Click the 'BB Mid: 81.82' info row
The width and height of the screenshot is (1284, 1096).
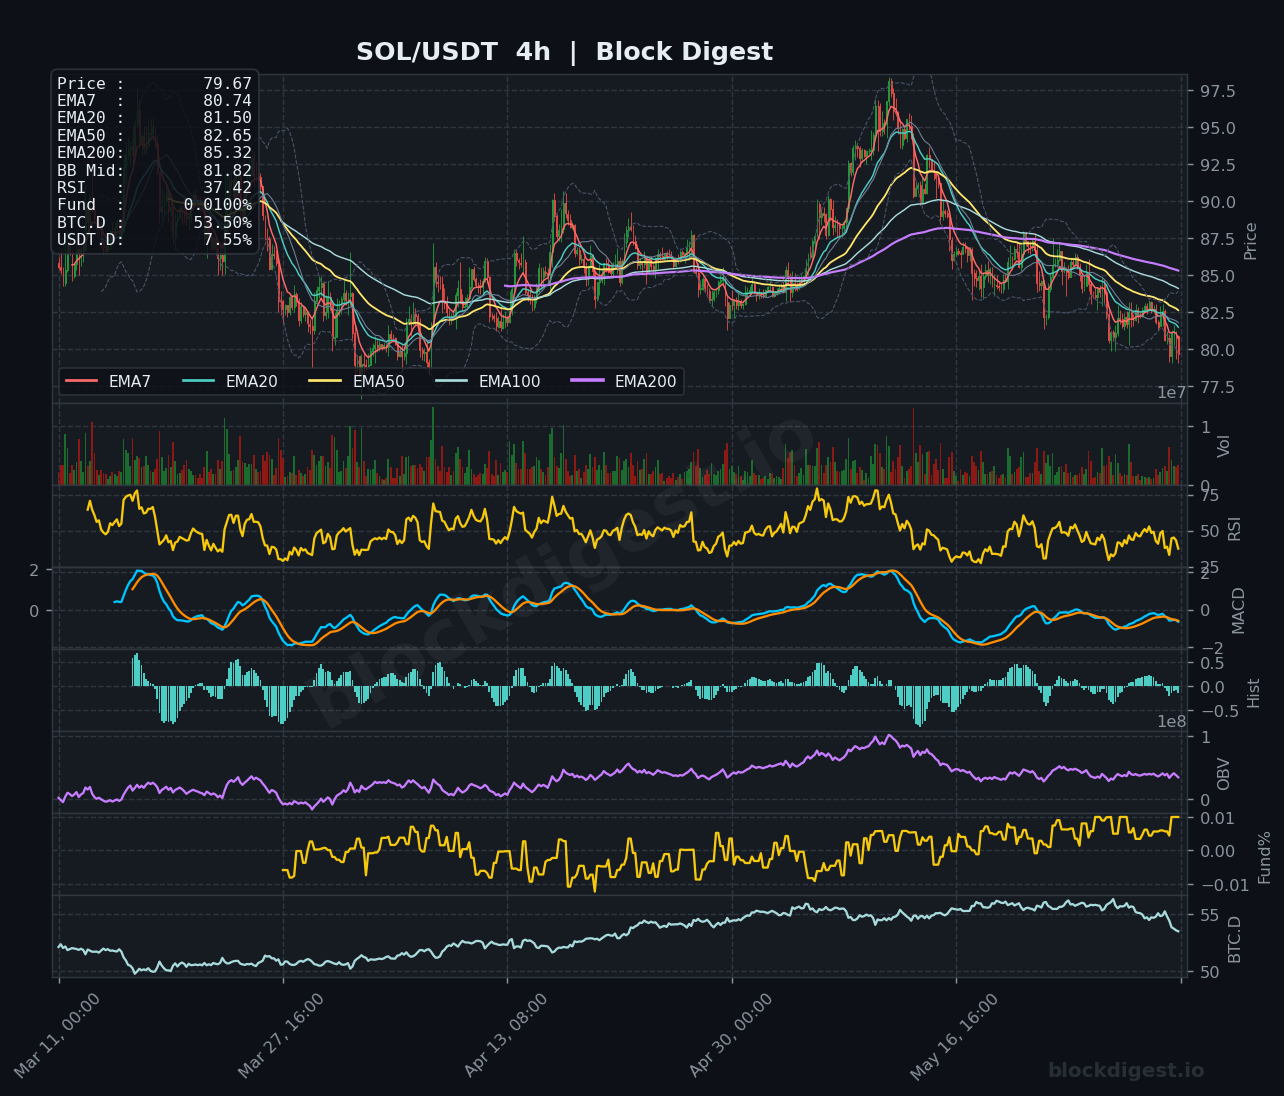click(154, 171)
